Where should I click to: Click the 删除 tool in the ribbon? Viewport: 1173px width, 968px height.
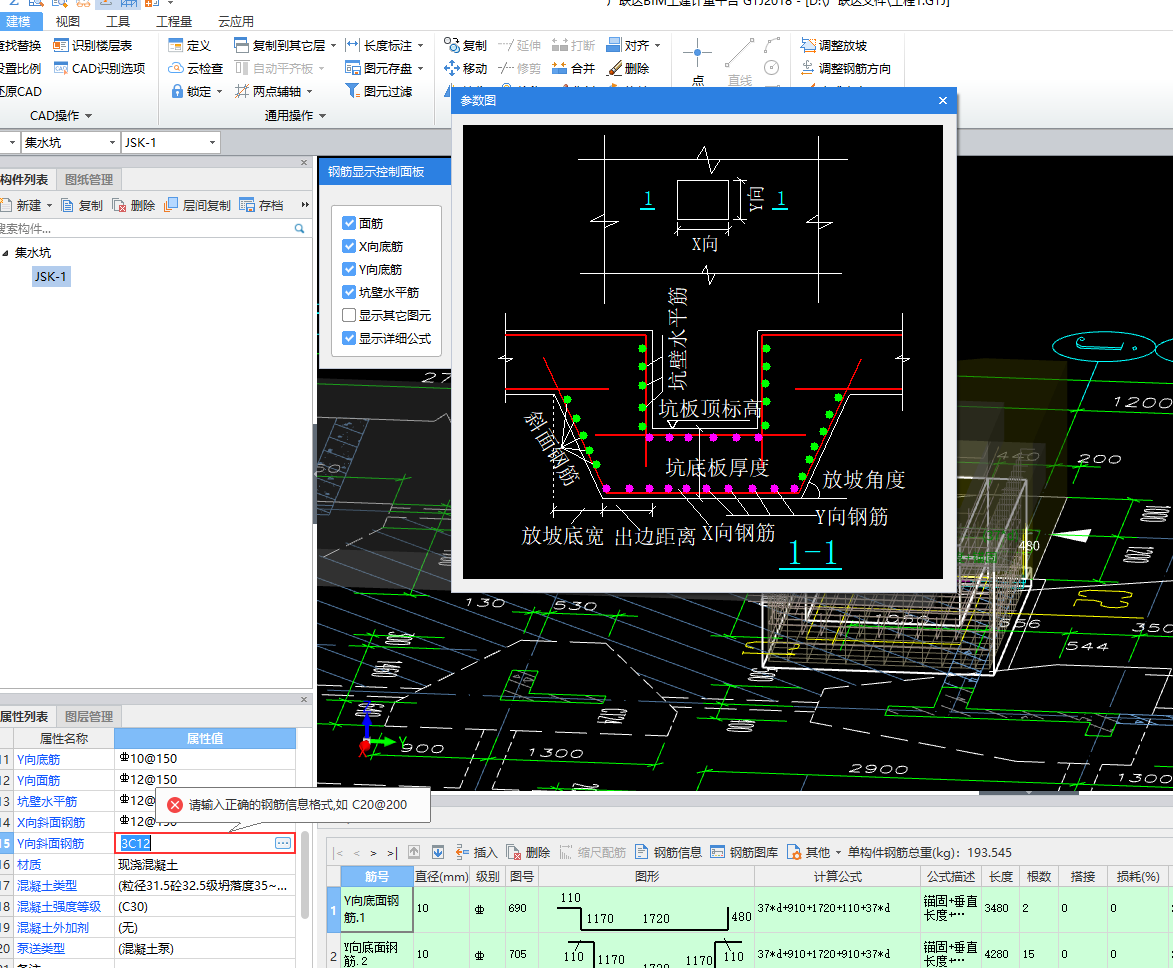pos(628,68)
